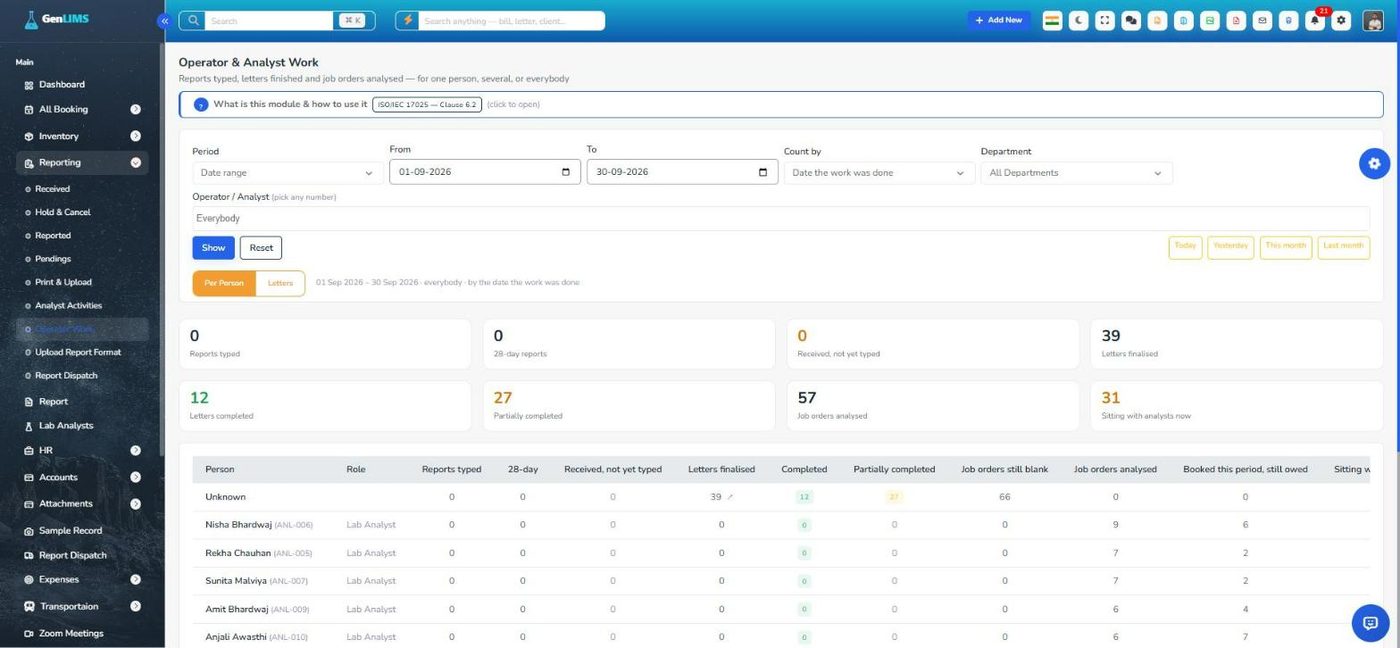Image resolution: width=1400 pixels, height=648 pixels.
Task: Select the Per Person tab
Action: click(224, 283)
